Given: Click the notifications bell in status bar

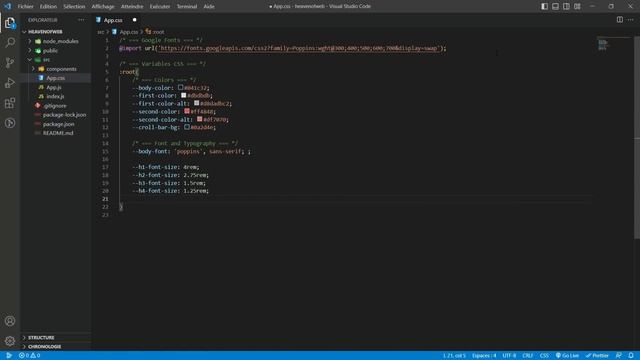Looking at the screenshot, I should coord(631,356).
